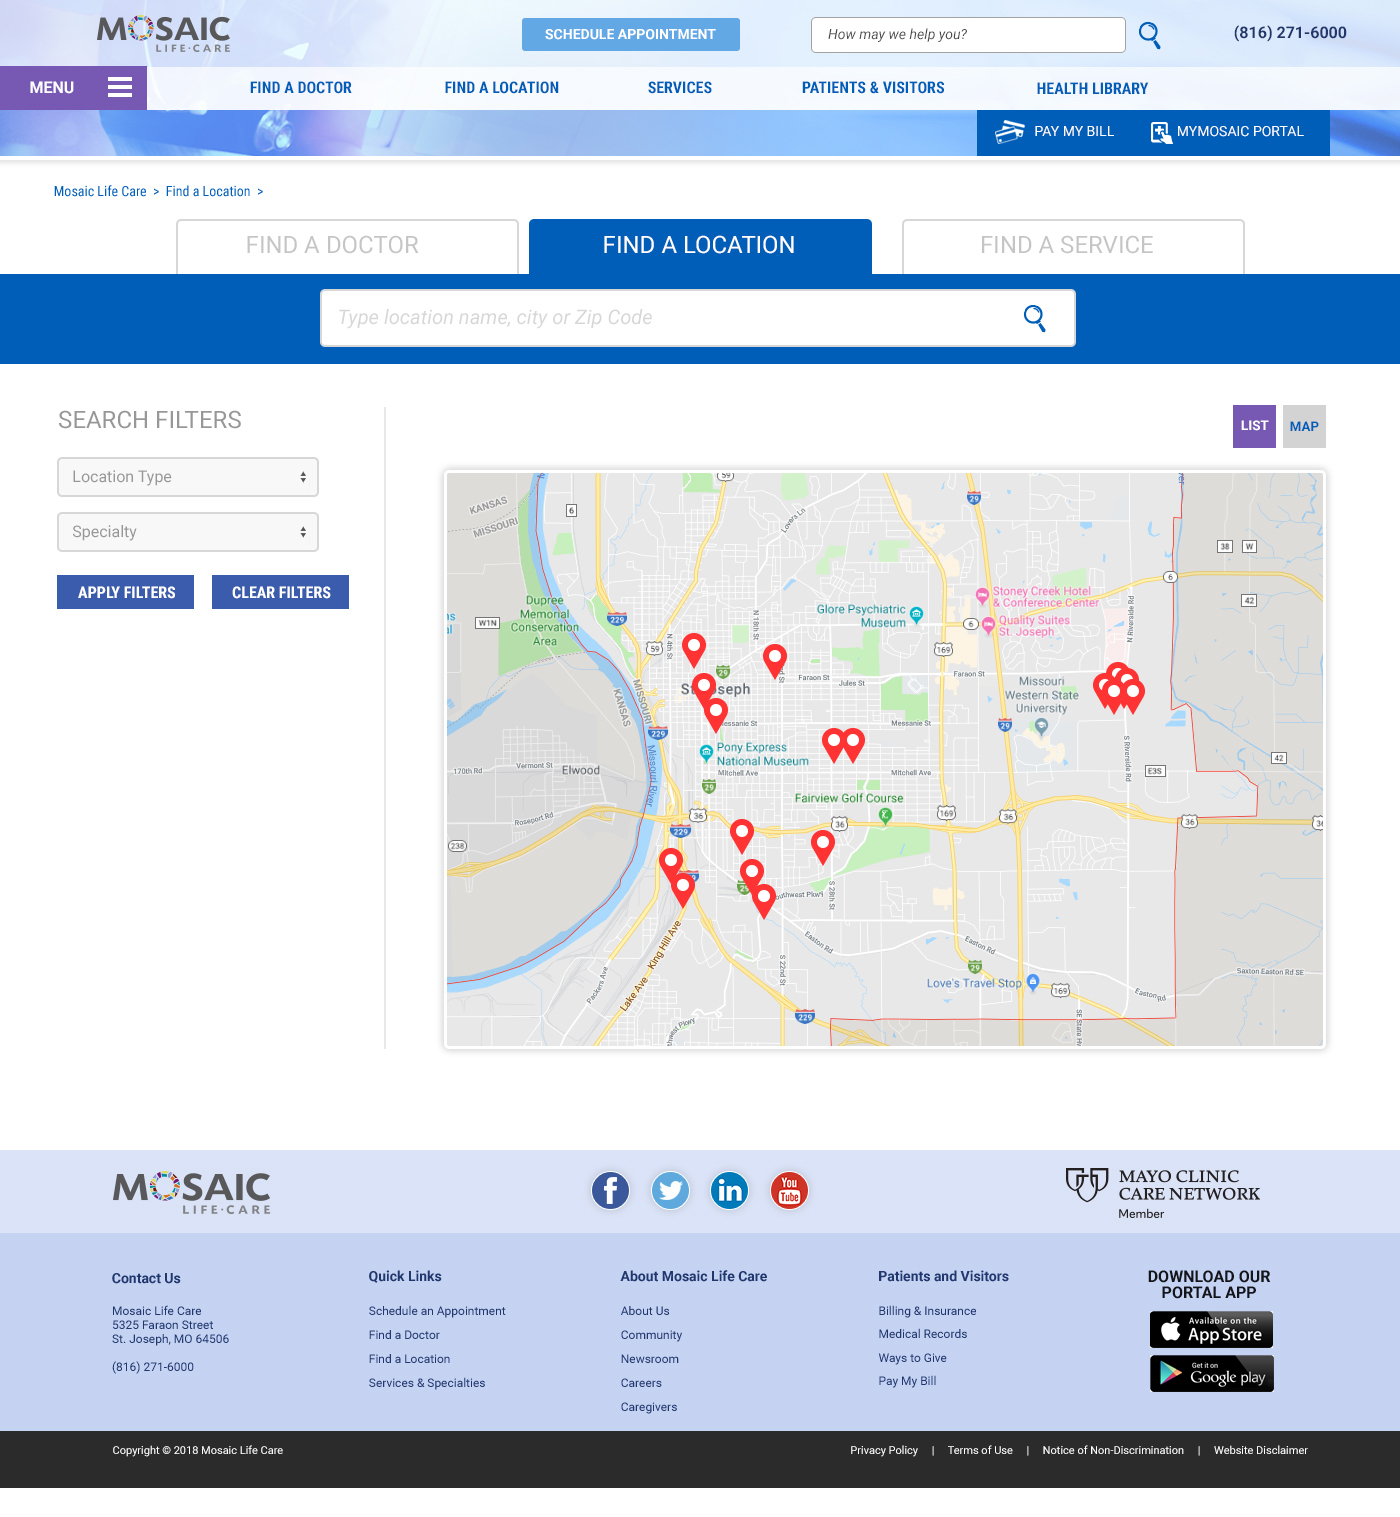1400x1517 pixels.
Task: Click the Google Play badge
Action: tap(1211, 1374)
